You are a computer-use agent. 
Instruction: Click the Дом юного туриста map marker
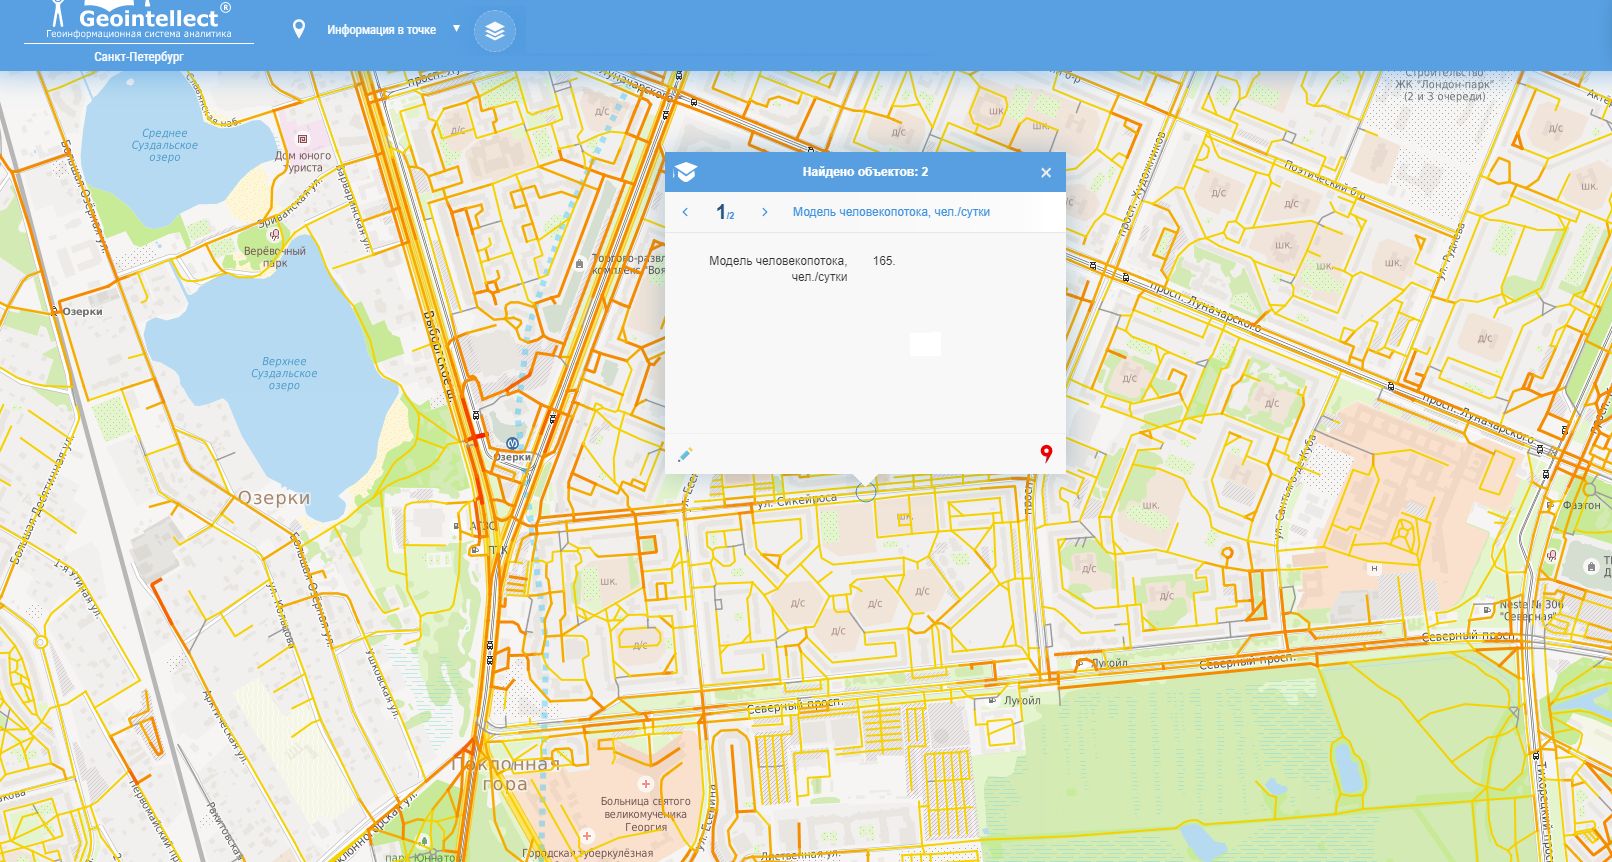click(302, 140)
